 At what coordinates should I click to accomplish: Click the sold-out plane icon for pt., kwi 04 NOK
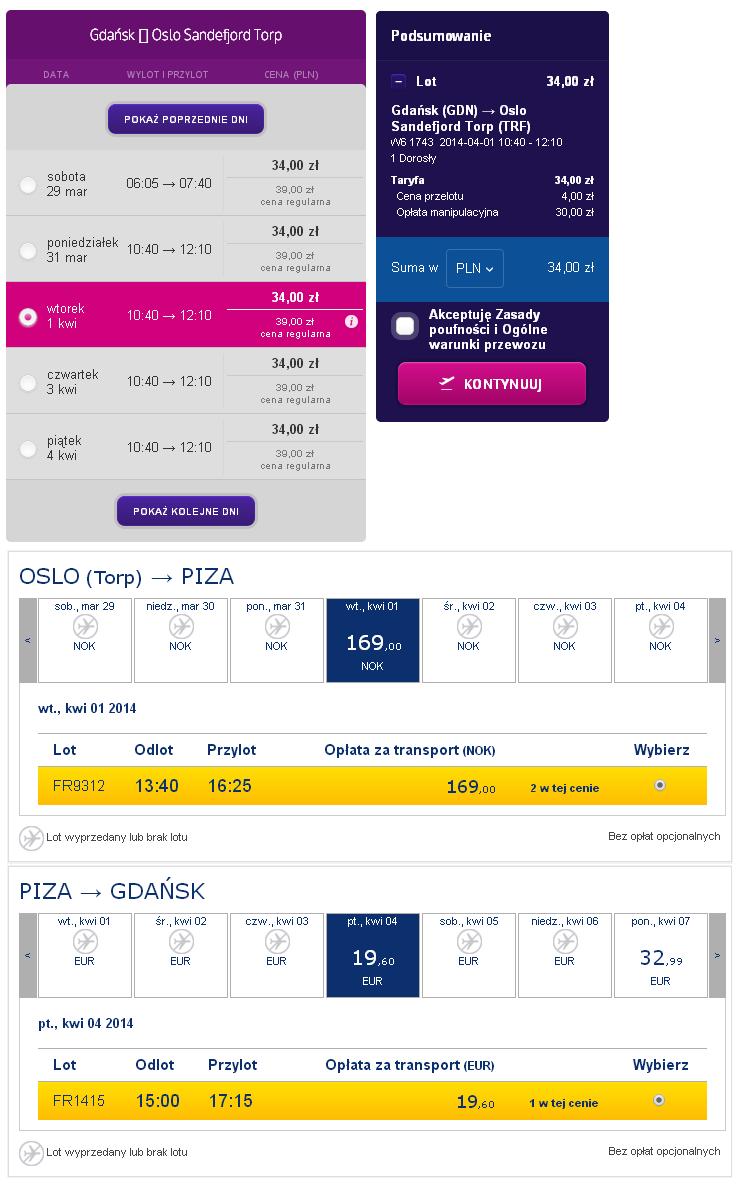pyautogui.click(x=661, y=626)
